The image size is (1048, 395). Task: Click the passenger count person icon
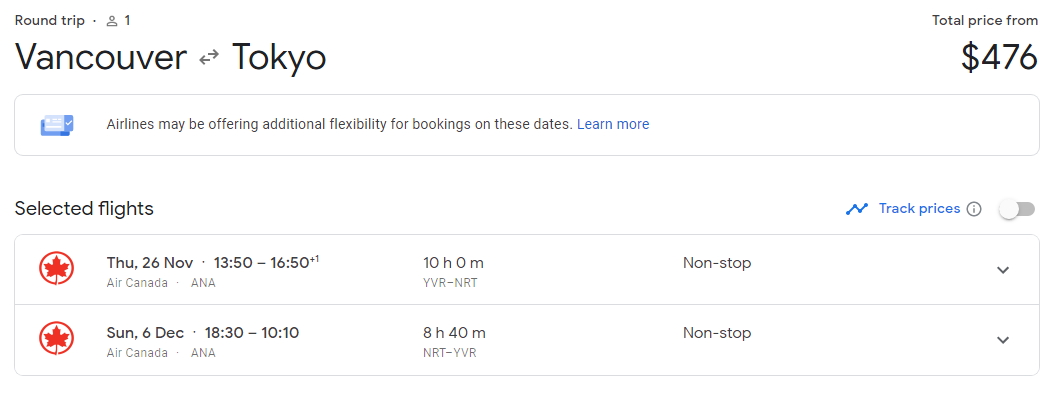coord(112,21)
